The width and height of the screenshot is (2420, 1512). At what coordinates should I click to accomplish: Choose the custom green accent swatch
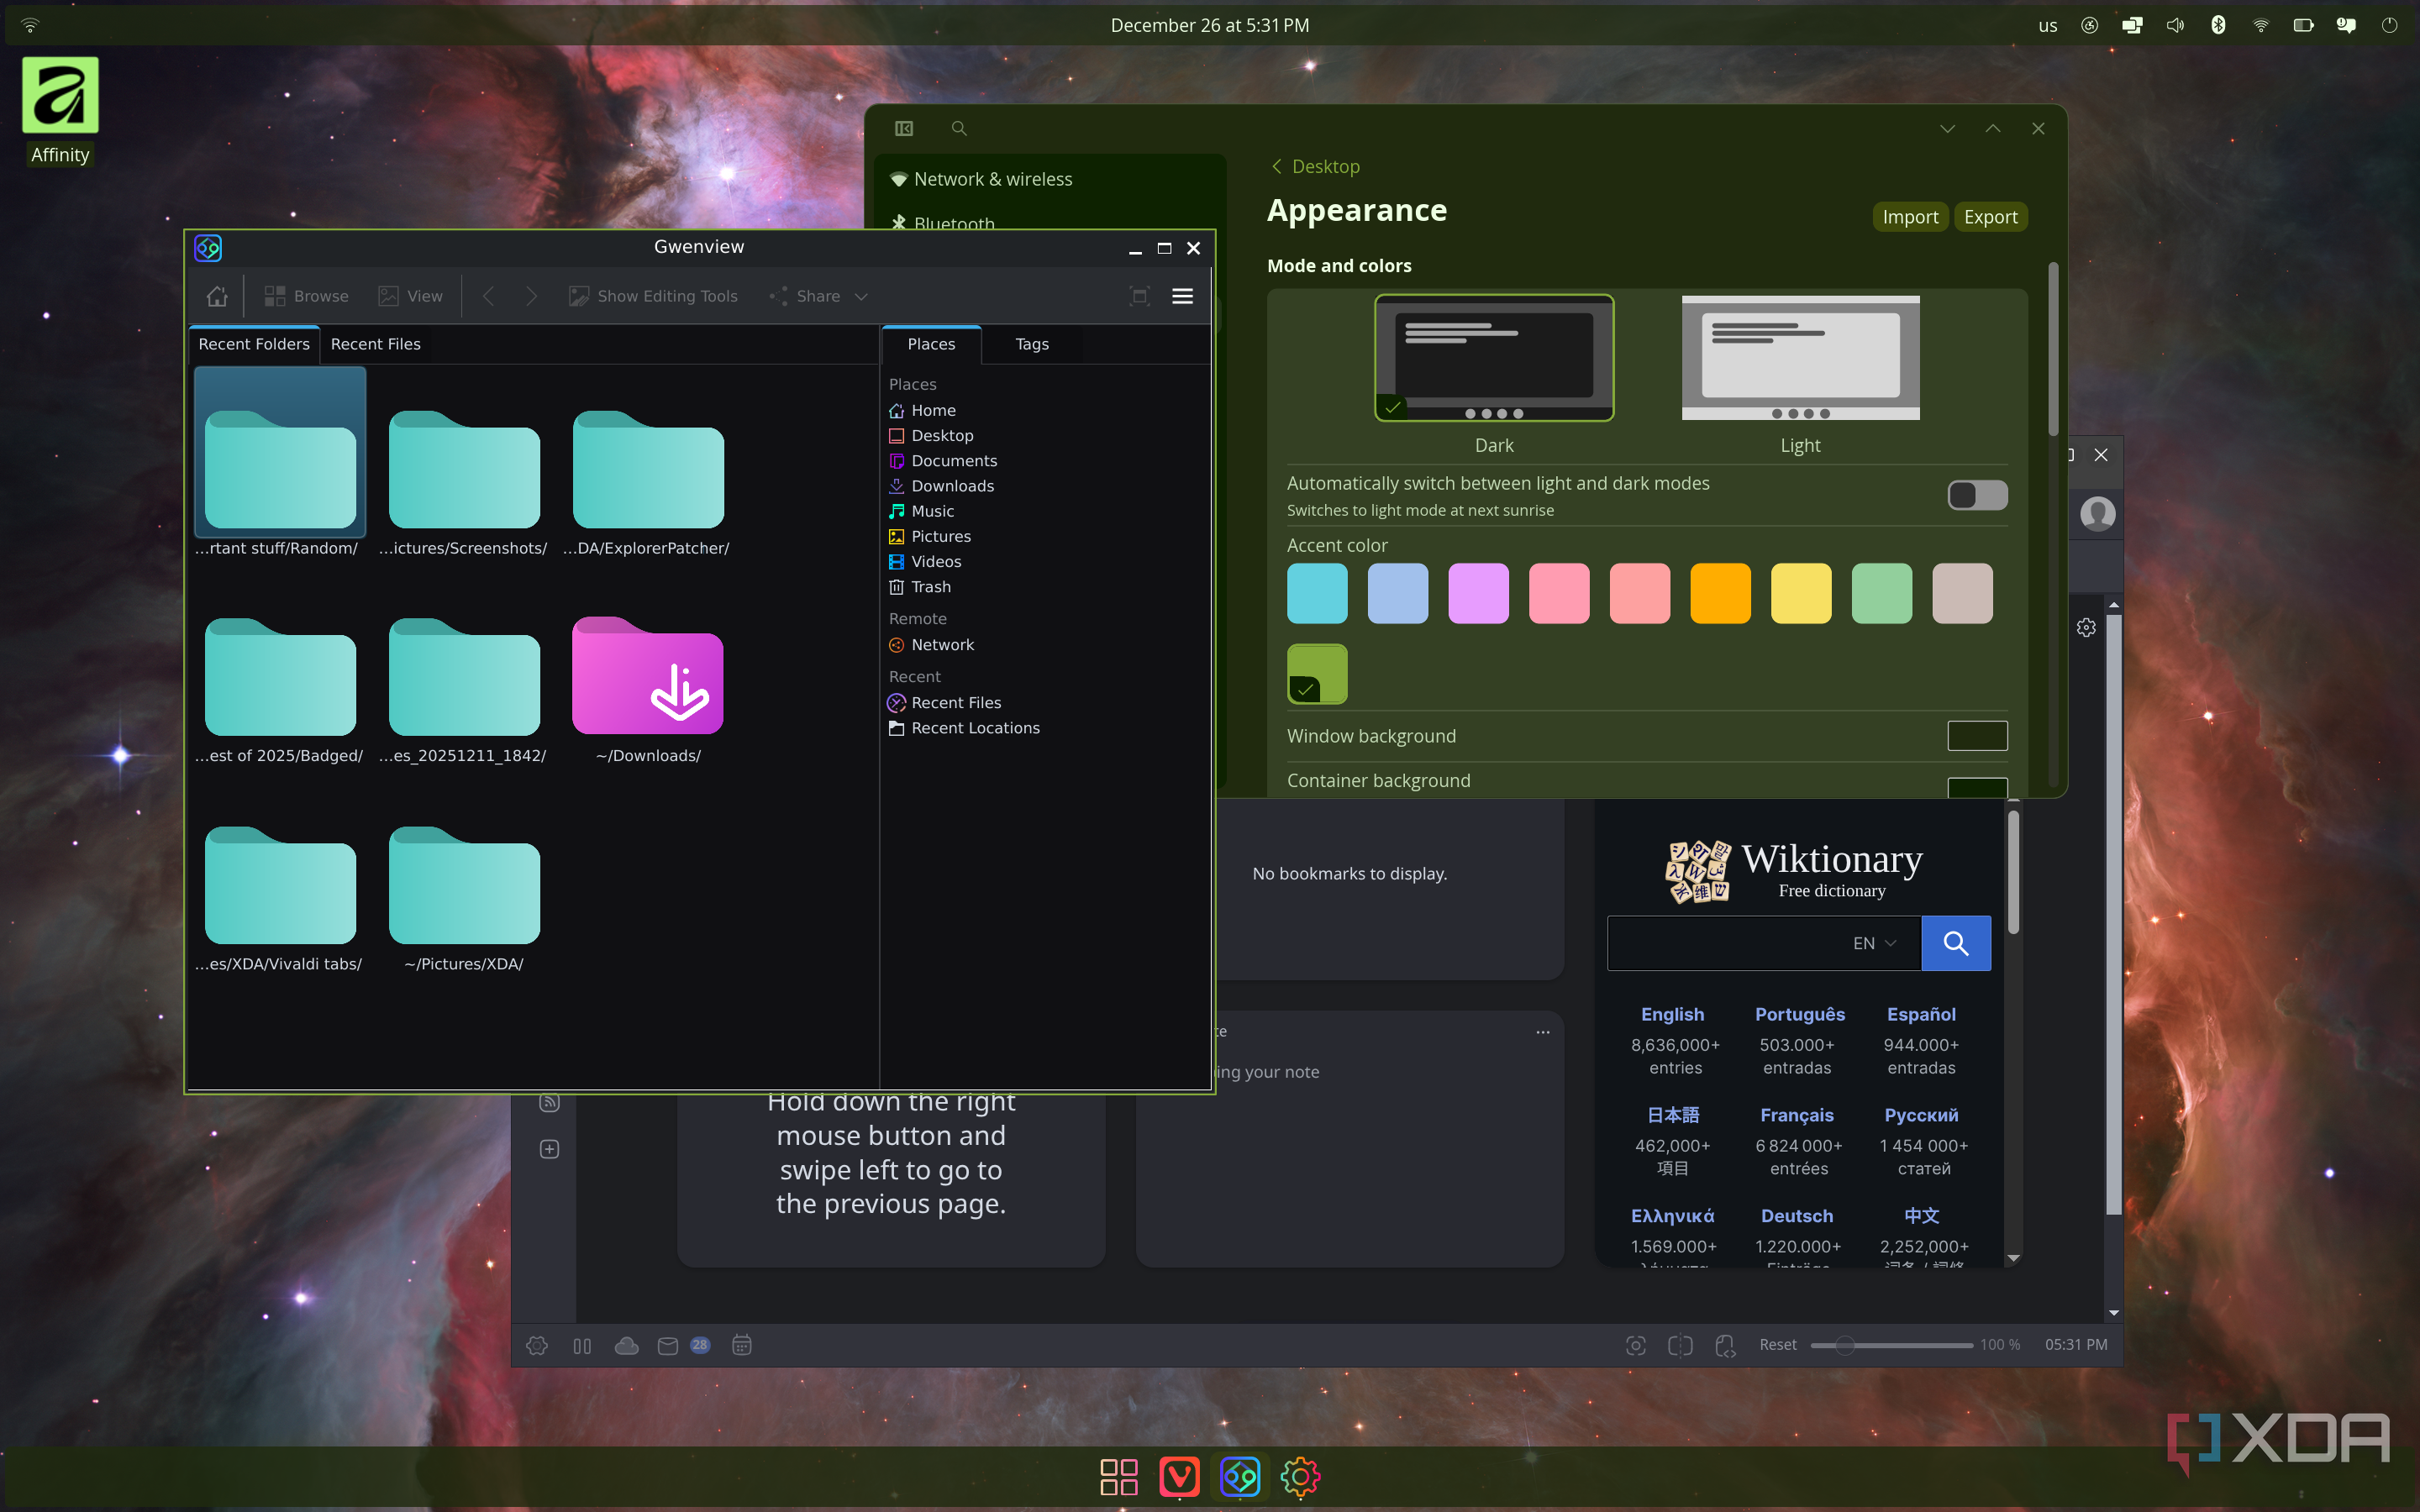[x=1317, y=674]
